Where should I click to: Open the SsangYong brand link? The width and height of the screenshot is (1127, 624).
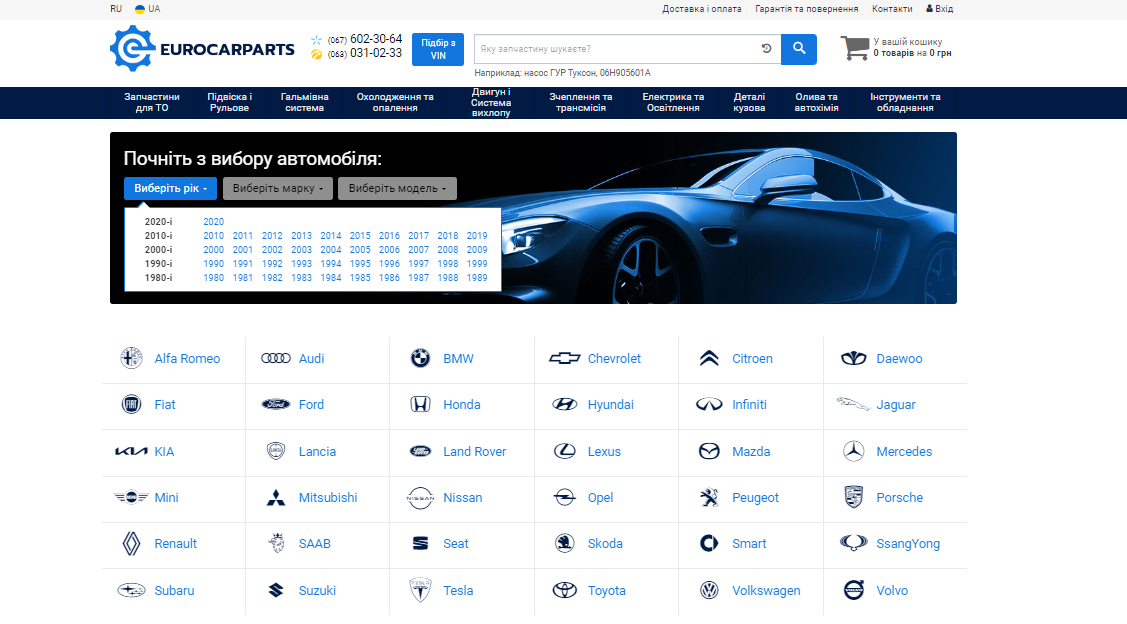[908, 544]
